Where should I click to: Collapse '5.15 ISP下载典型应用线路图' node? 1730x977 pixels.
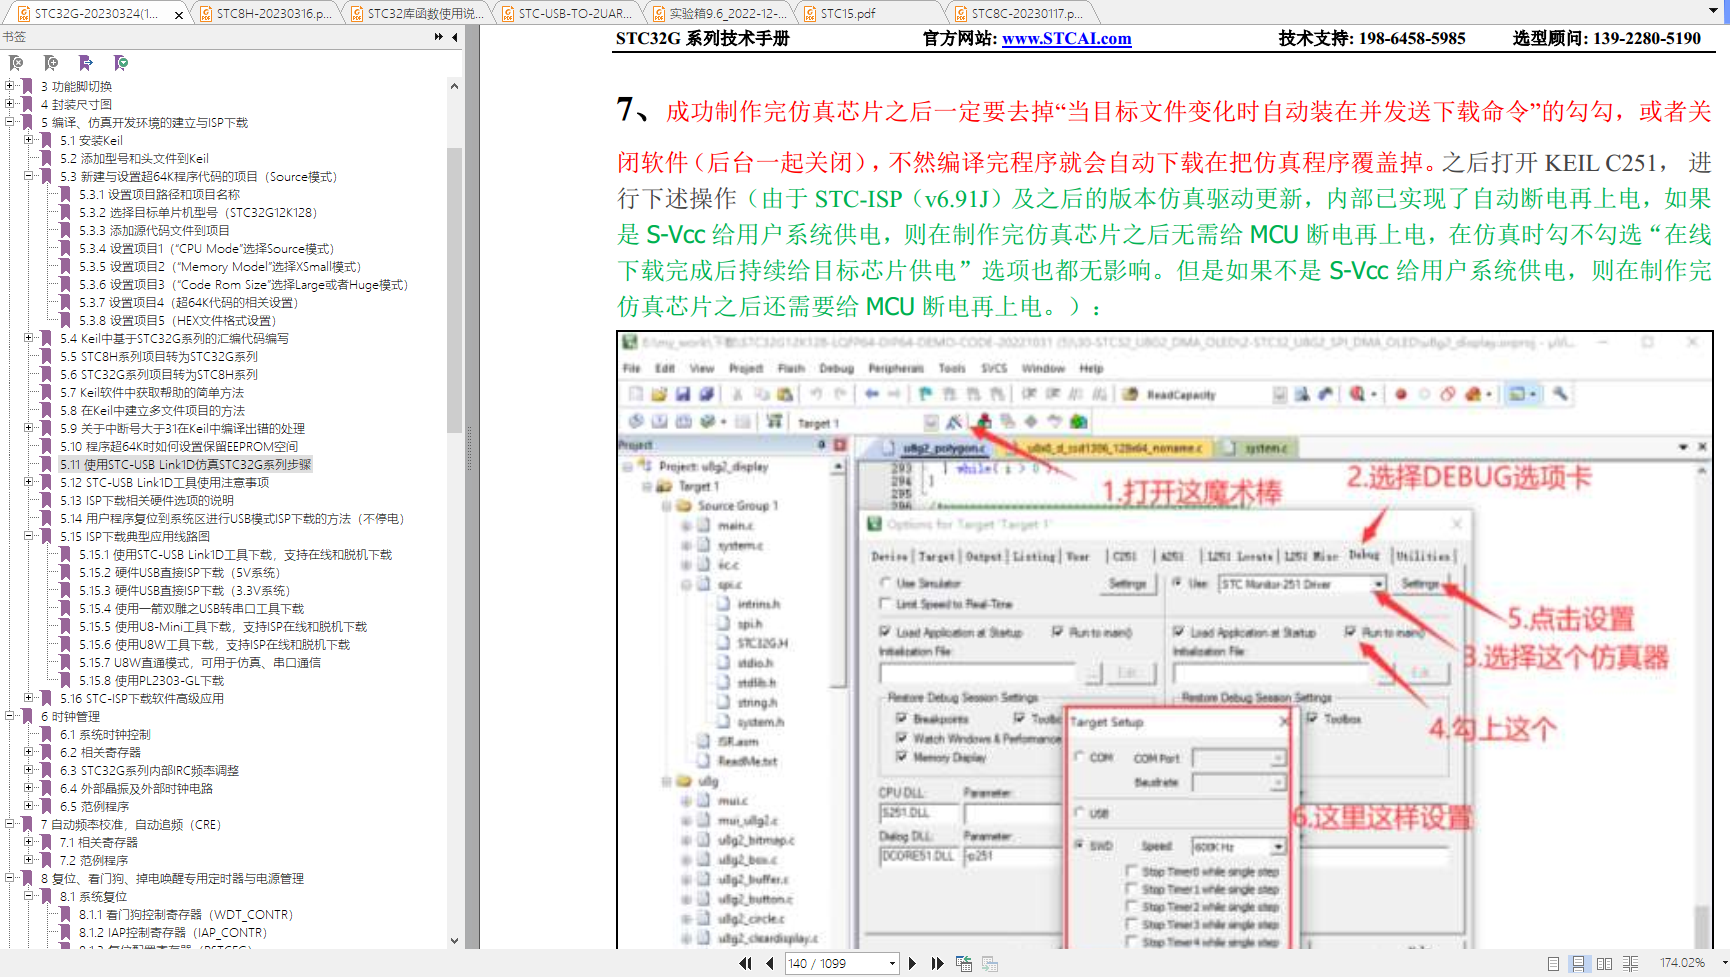tap(29, 536)
